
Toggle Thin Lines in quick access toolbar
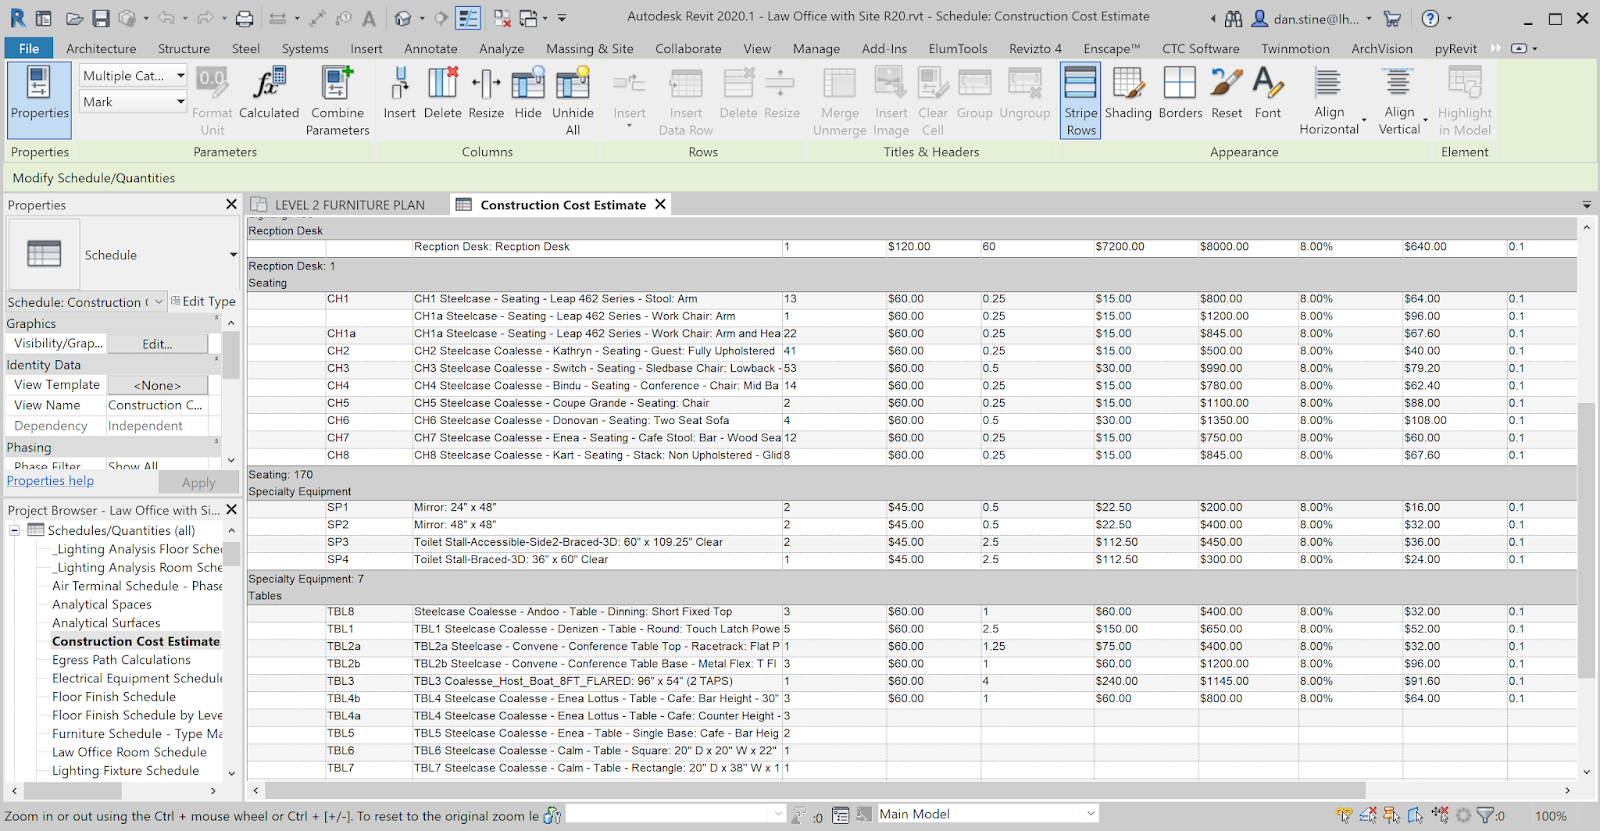click(x=467, y=18)
